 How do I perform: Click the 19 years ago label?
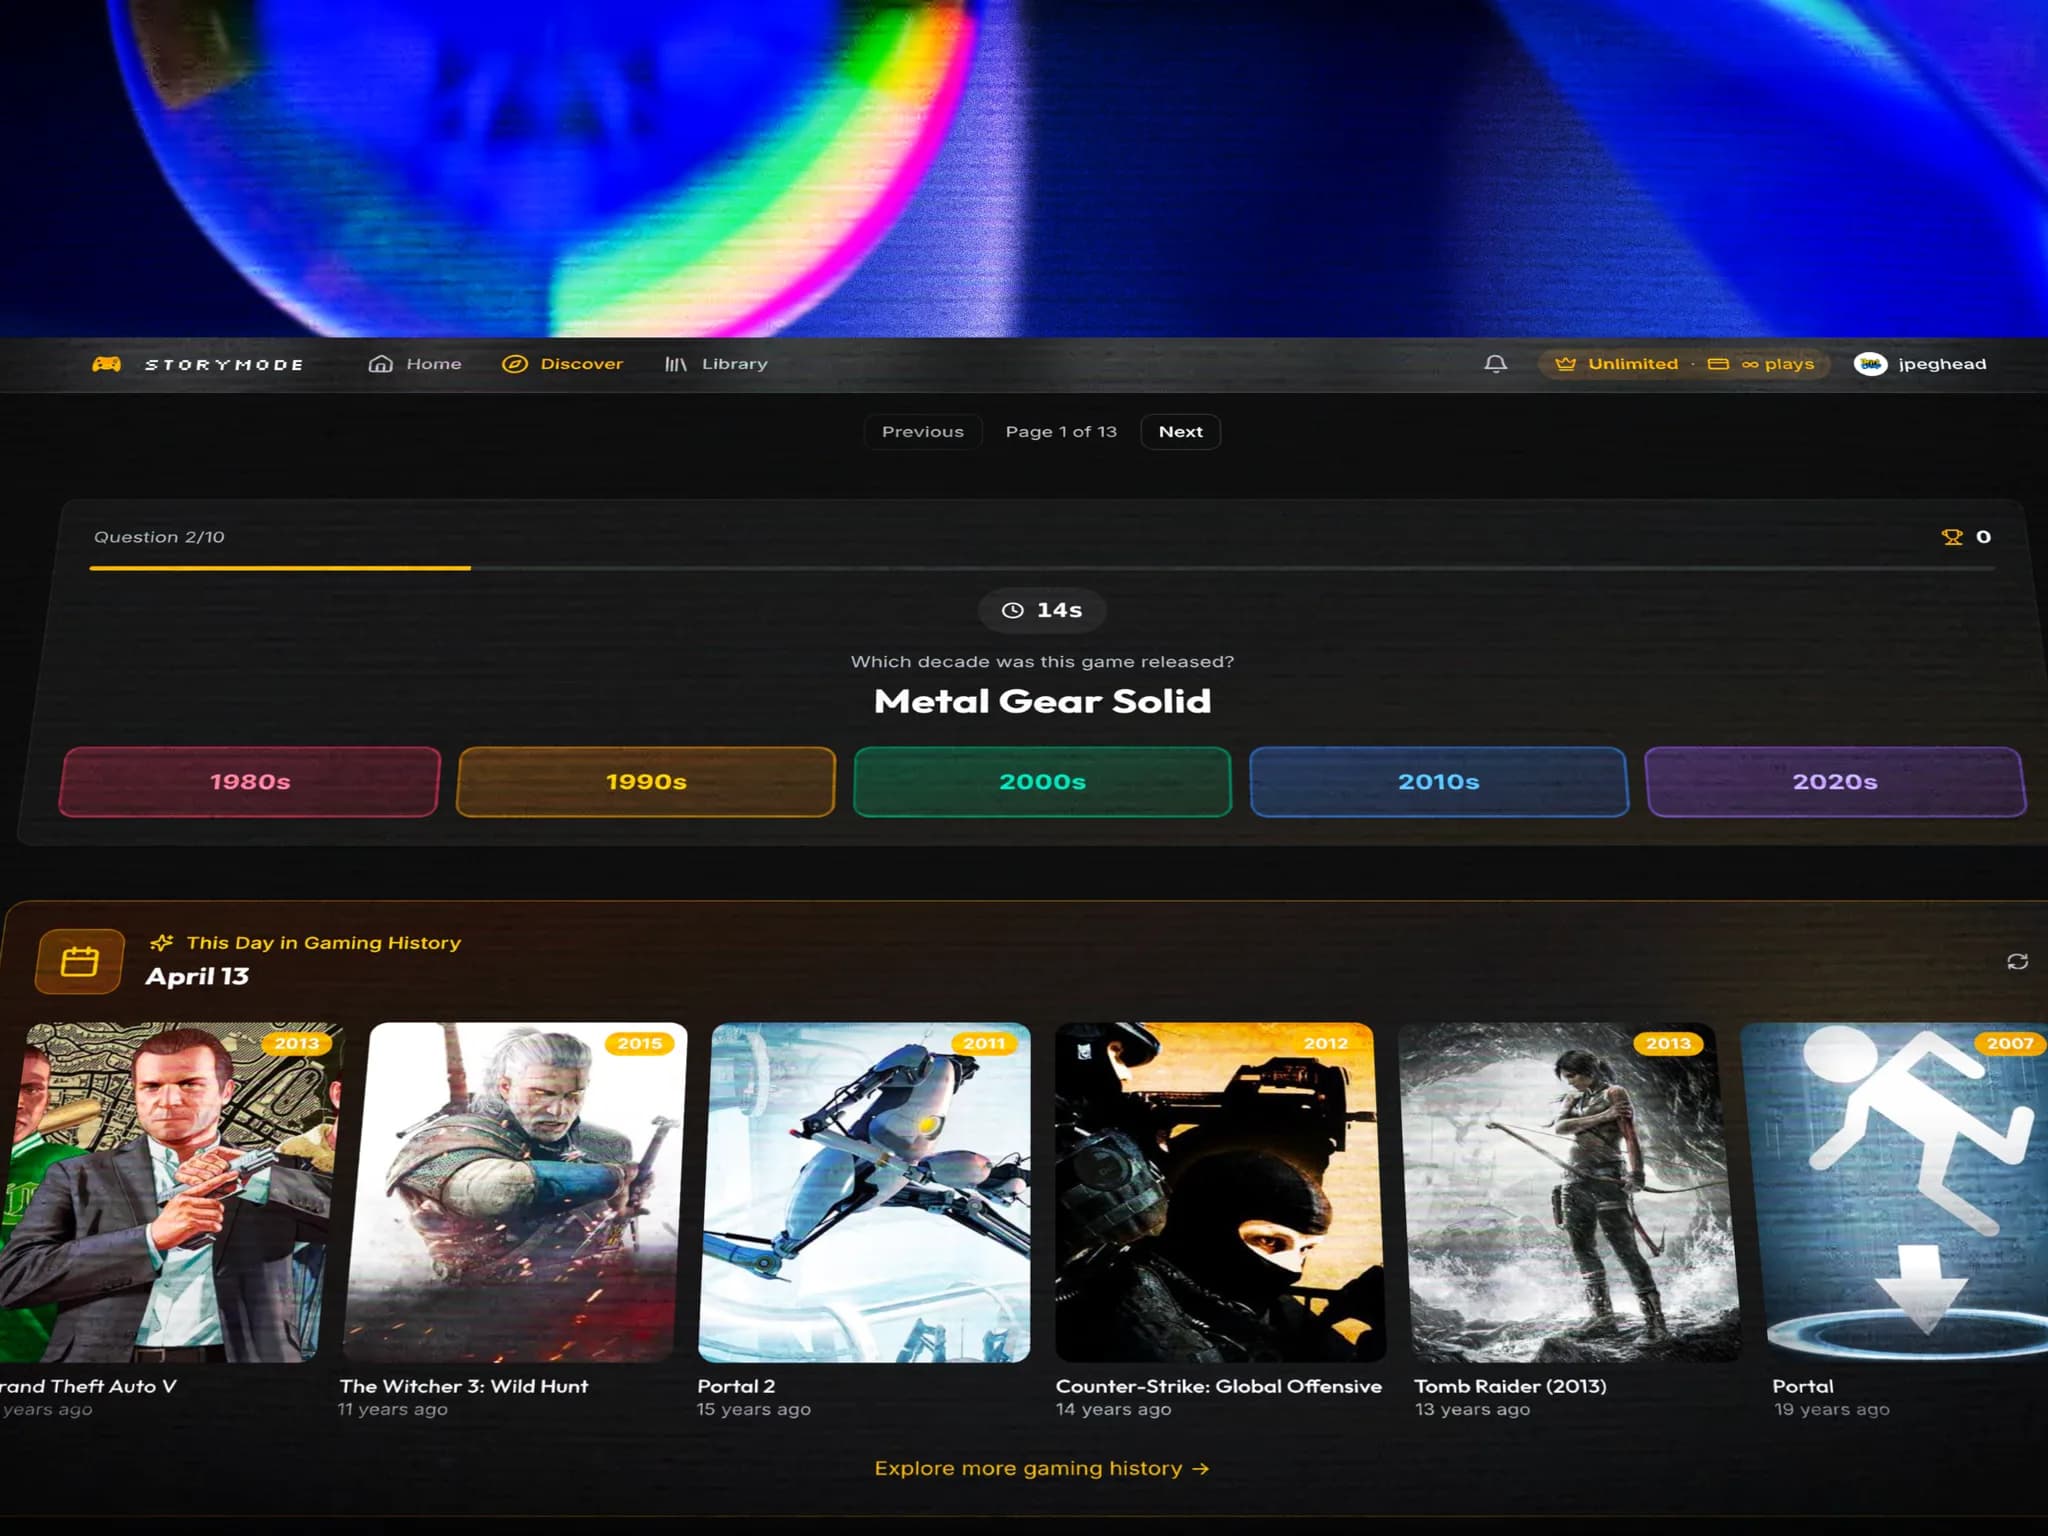[x=1831, y=1409]
